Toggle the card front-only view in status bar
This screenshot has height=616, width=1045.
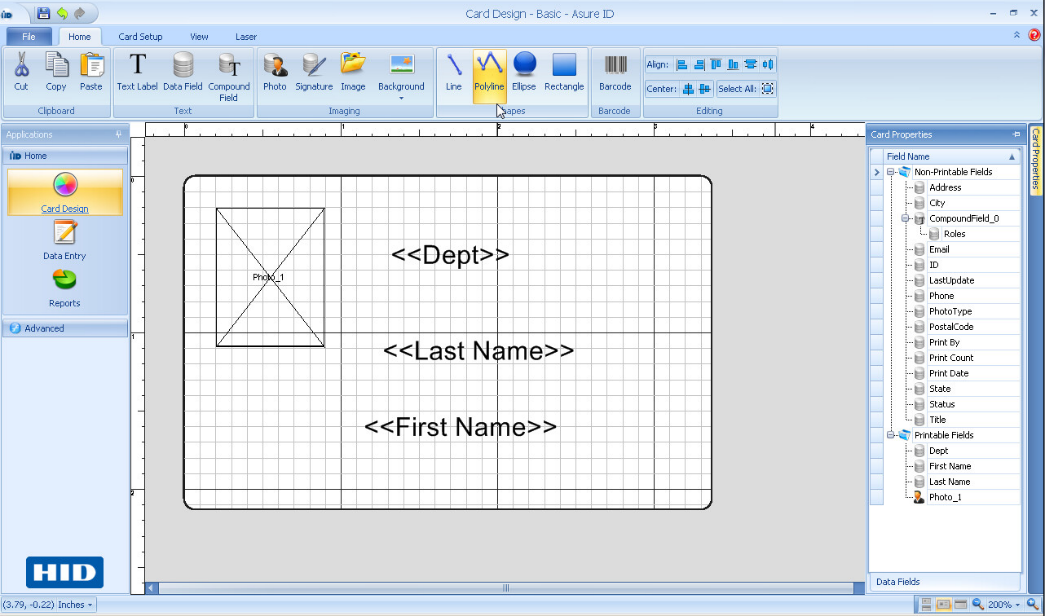click(943, 605)
